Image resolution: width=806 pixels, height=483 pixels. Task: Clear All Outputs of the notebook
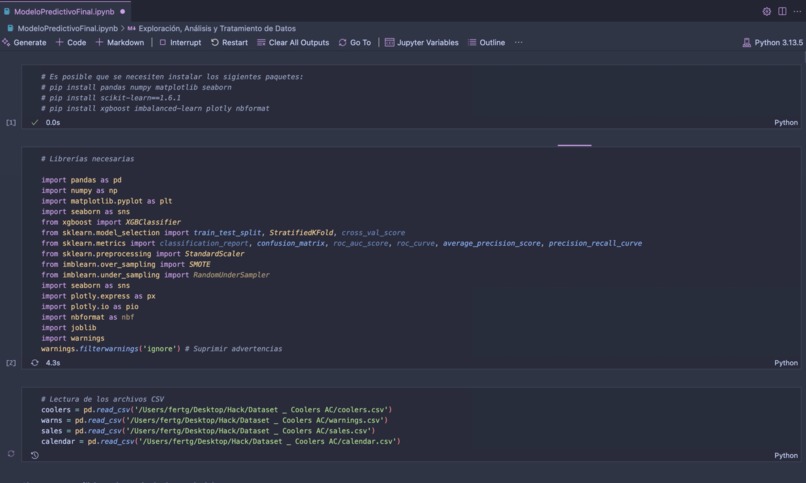click(x=293, y=43)
